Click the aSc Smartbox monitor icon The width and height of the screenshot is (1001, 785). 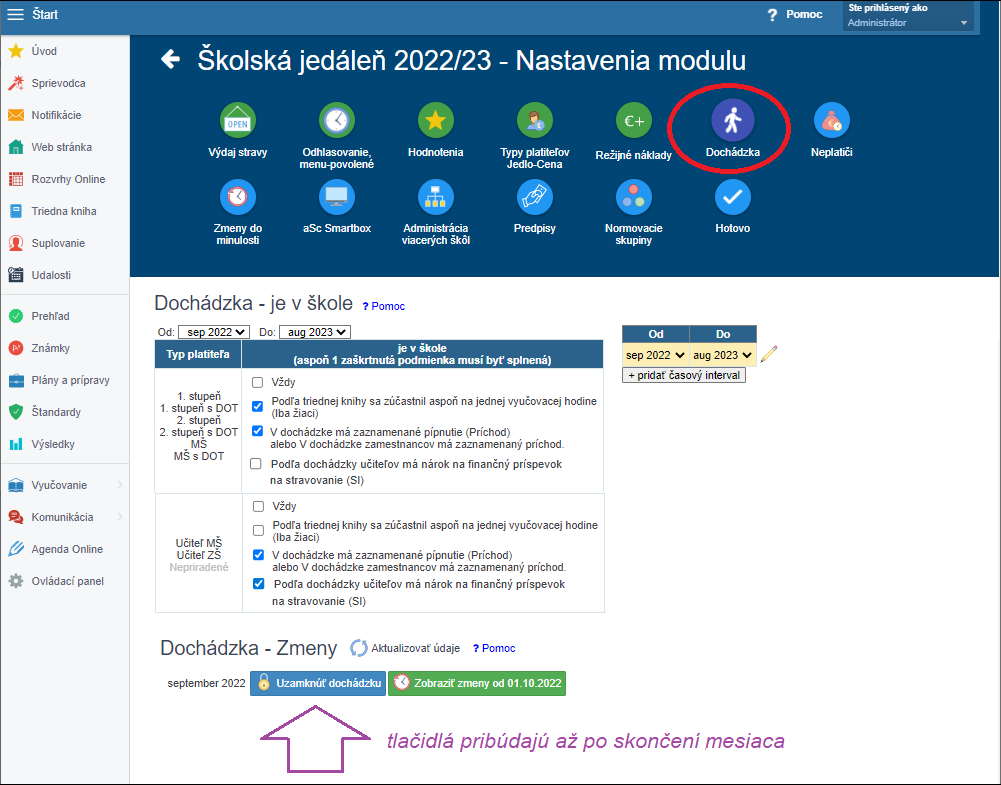(x=336, y=197)
